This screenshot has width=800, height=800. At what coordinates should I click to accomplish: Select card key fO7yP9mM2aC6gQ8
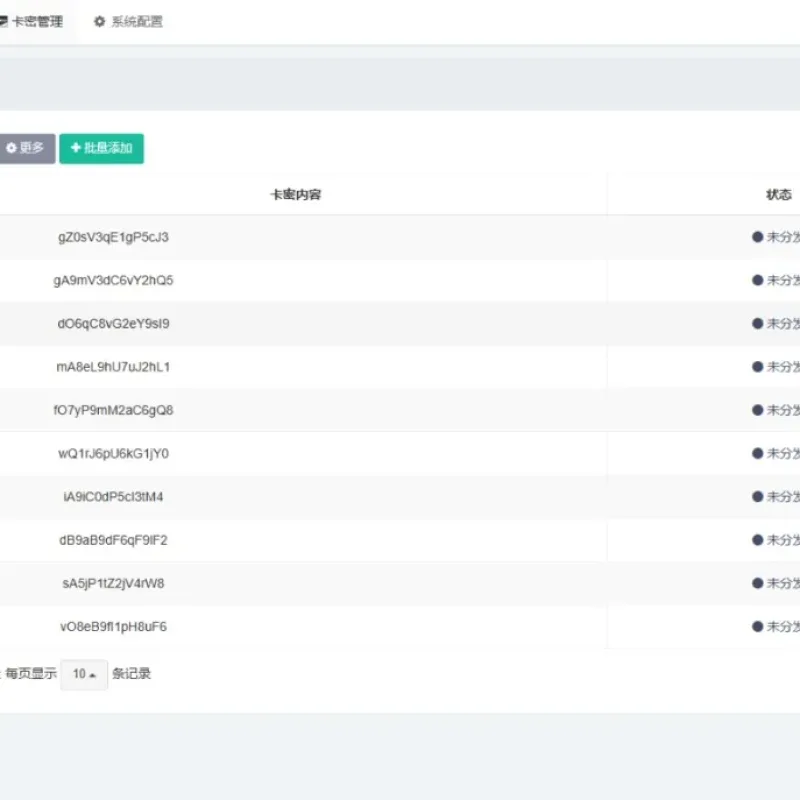tap(113, 410)
